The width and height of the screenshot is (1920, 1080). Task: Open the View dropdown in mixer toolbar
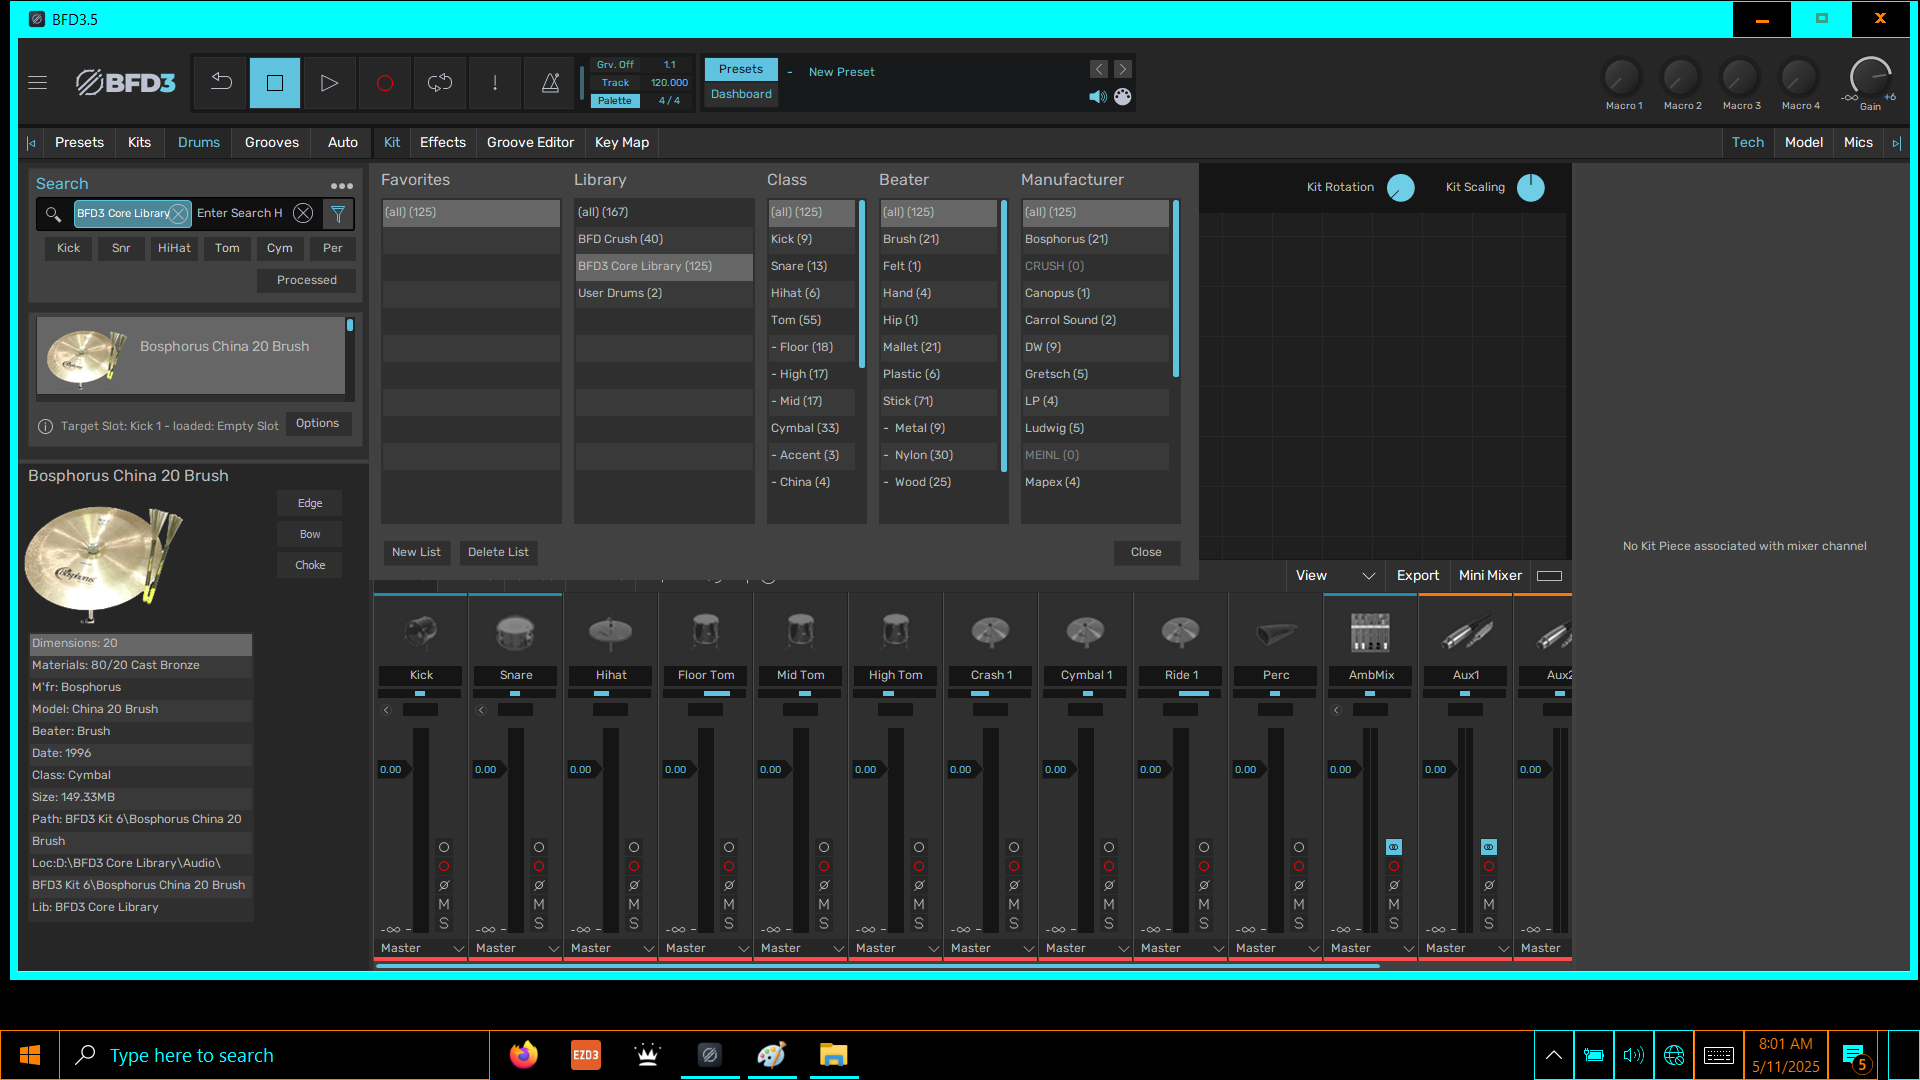coord(1335,576)
